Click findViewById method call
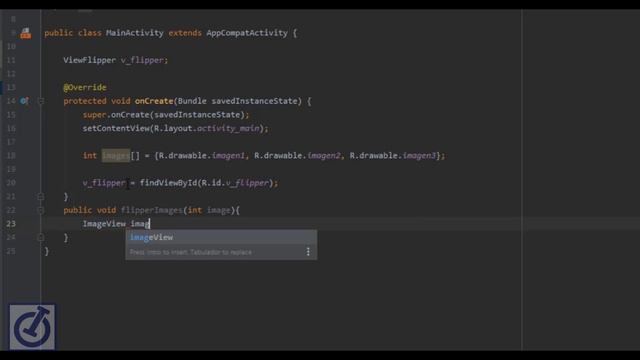Image resolution: width=640 pixels, height=360 pixels. pyautogui.click(x=169, y=183)
